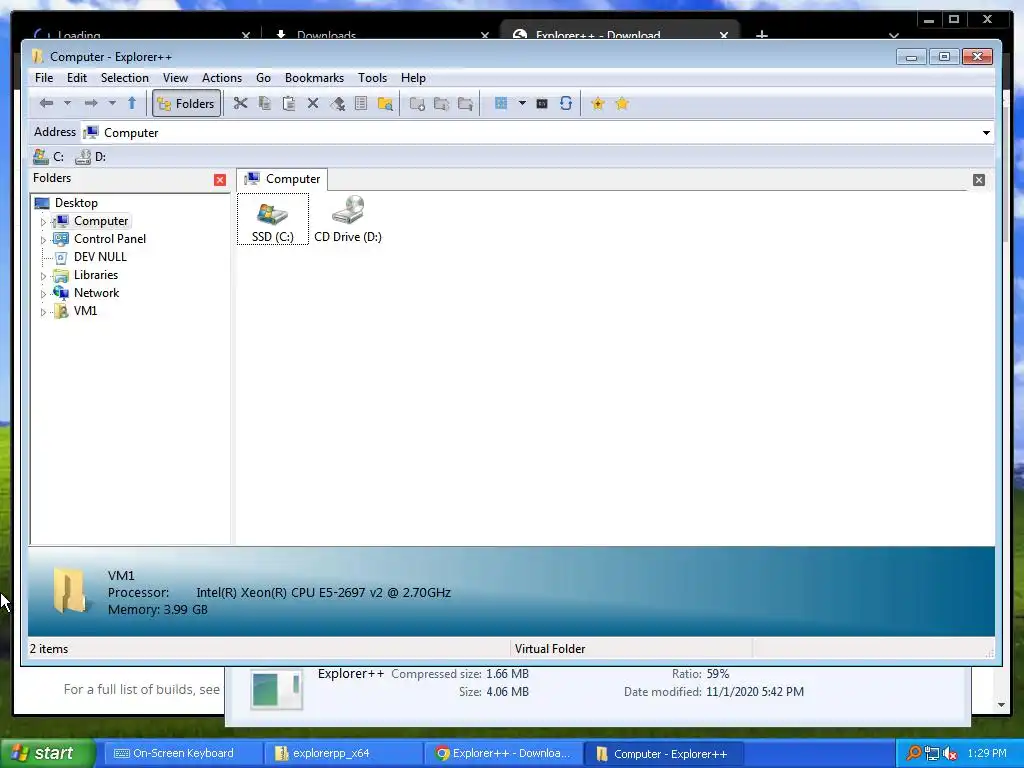The height and width of the screenshot is (768, 1024).
Task: Select Control Panel in folder tree
Action: [109, 239]
